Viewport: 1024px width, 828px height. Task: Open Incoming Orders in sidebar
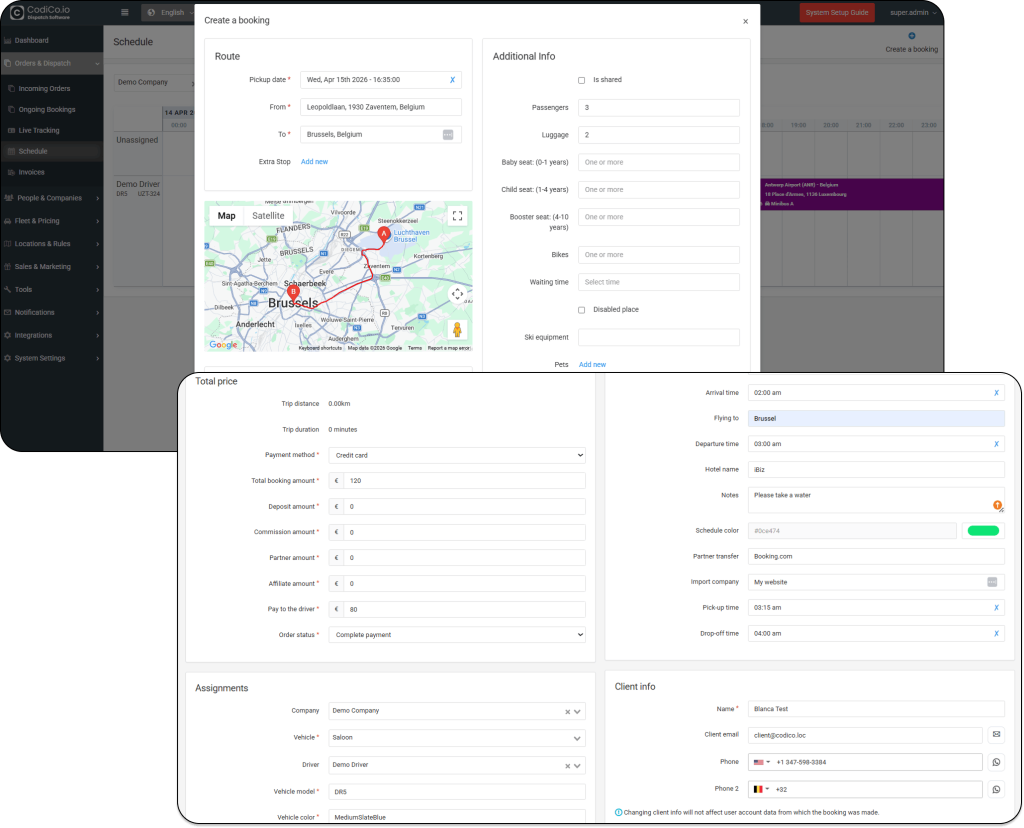point(44,88)
